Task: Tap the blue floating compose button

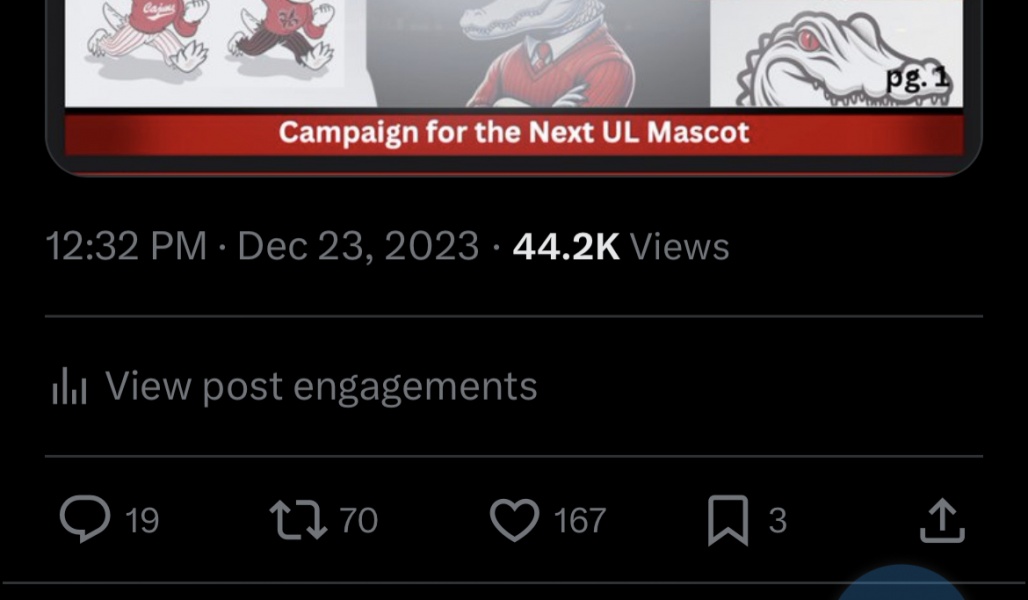Action: [902, 588]
